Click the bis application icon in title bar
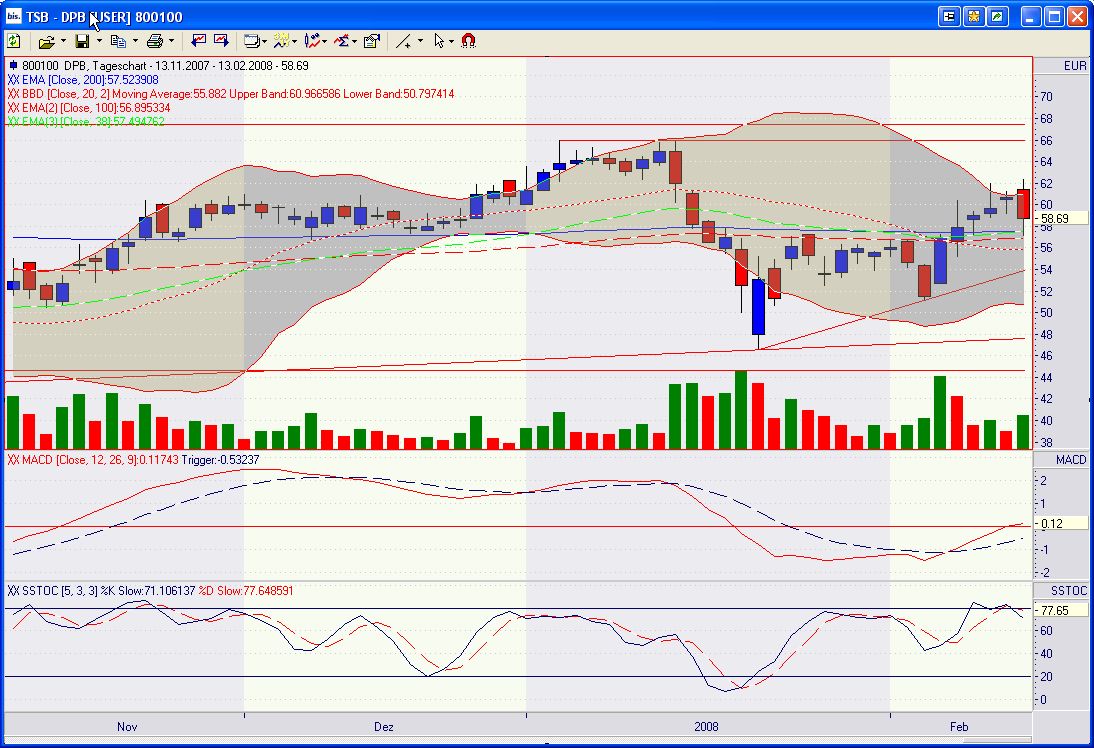1094x748 pixels. point(13,16)
